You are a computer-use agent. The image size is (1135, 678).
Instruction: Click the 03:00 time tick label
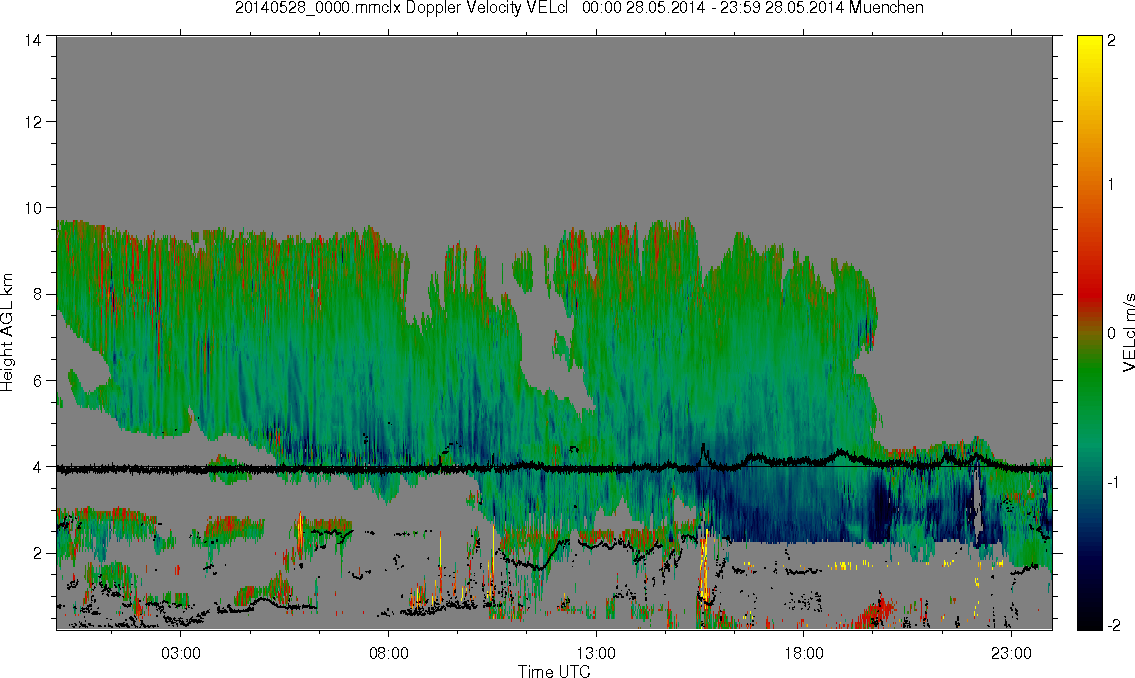pos(180,653)
